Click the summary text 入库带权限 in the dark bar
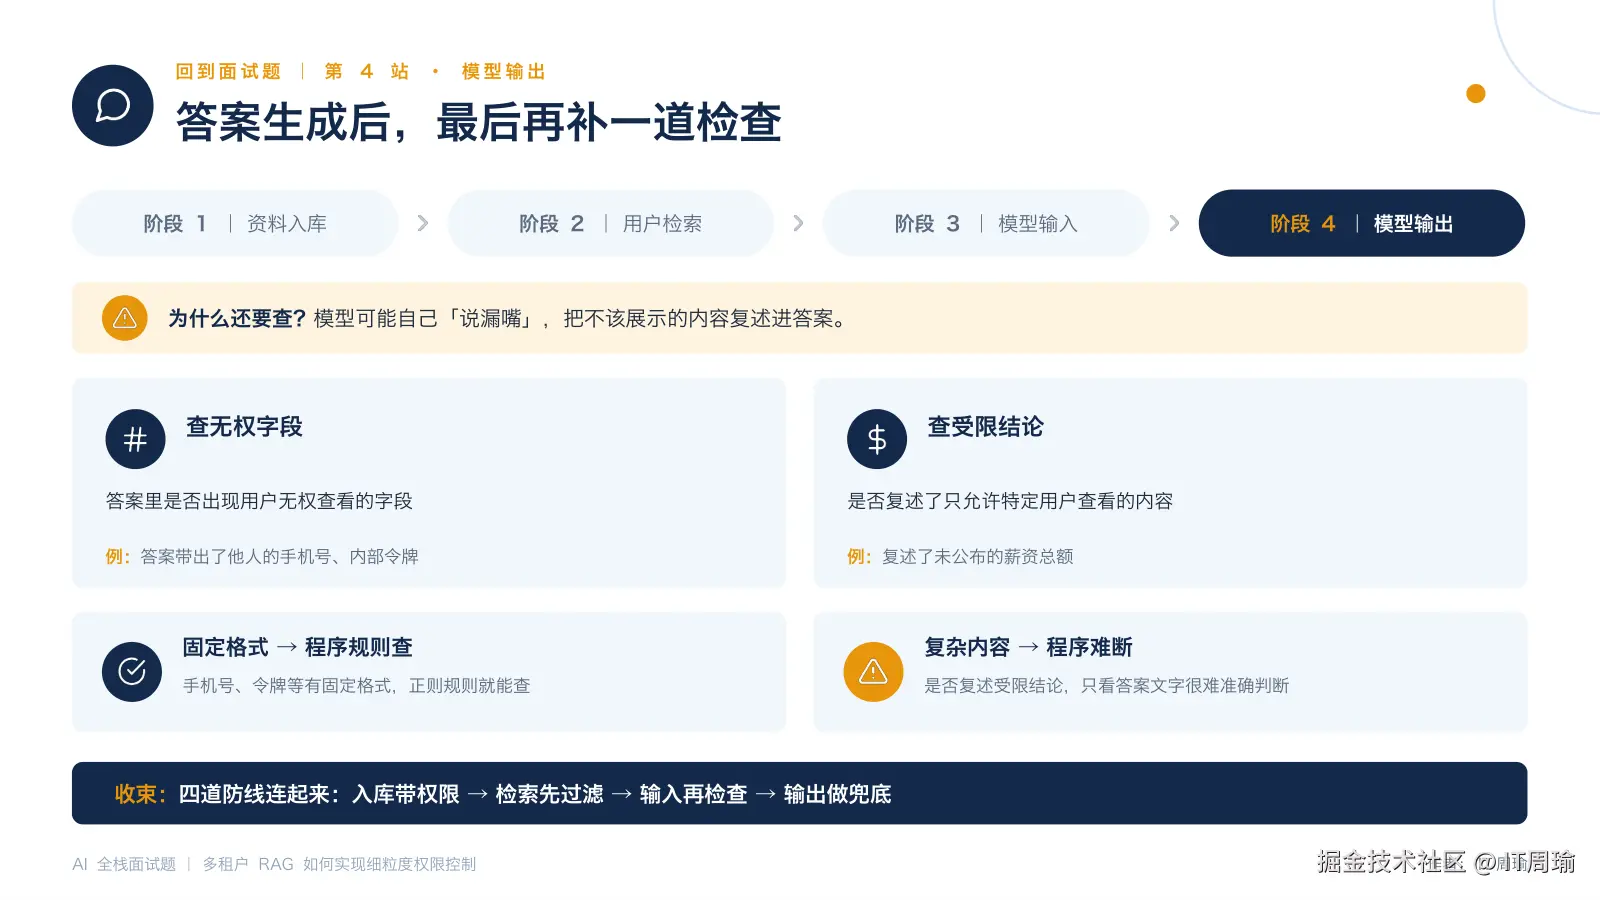Image resolution: width=1600 pixels, height=900 pixels. [405, 794]
